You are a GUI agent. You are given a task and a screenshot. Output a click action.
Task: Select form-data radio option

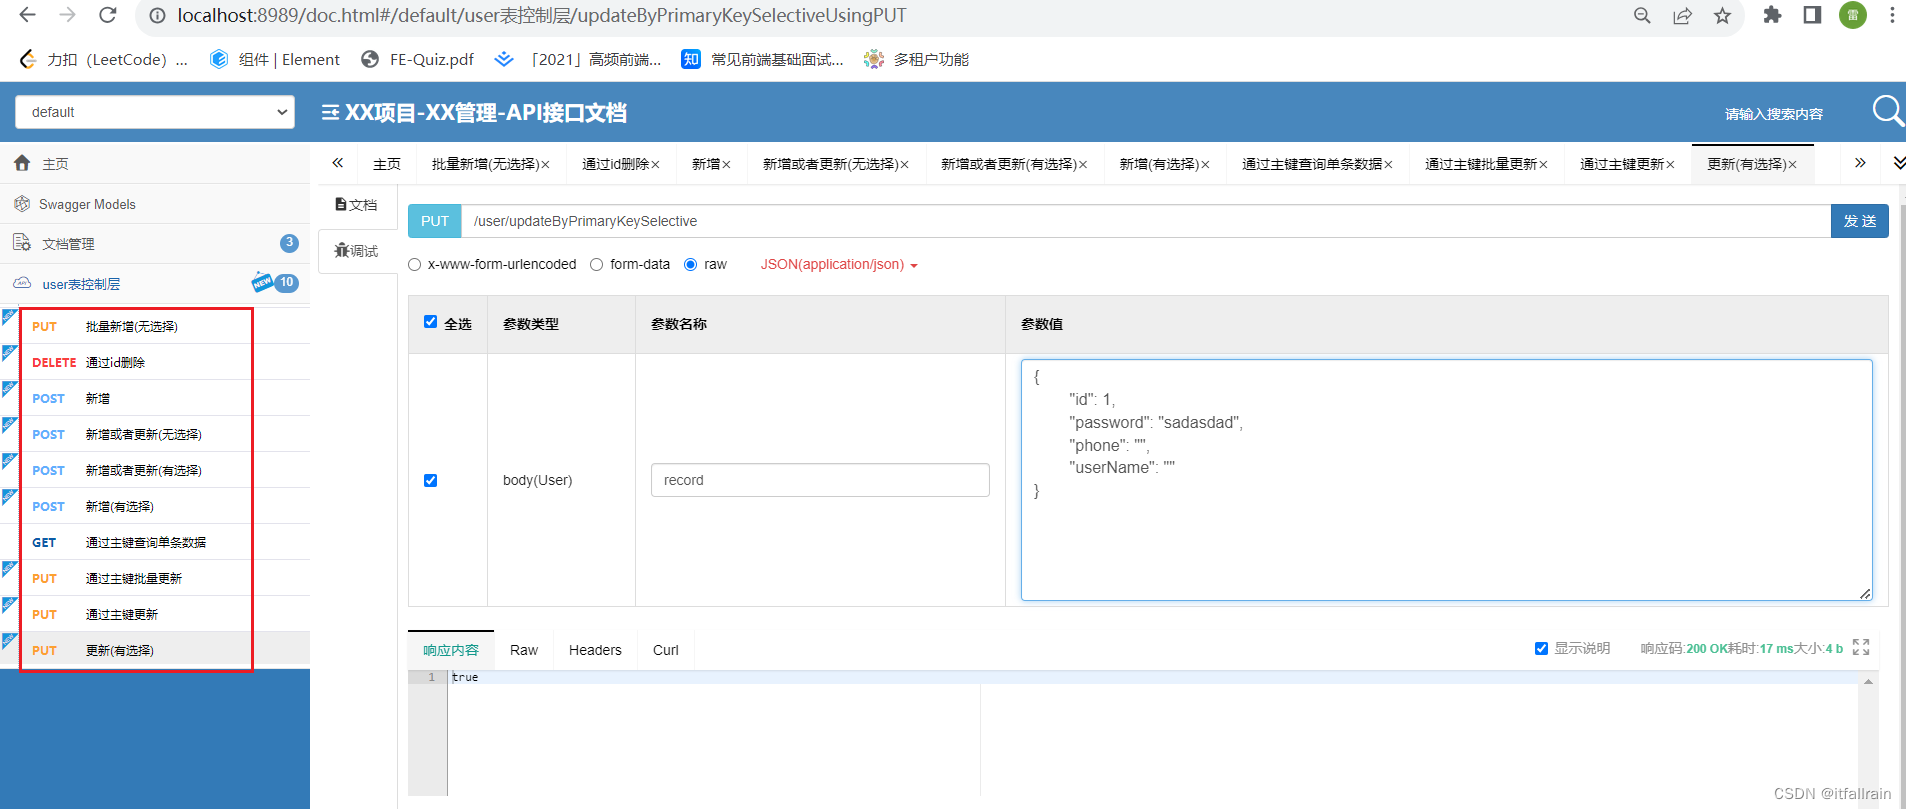[597, 265]
